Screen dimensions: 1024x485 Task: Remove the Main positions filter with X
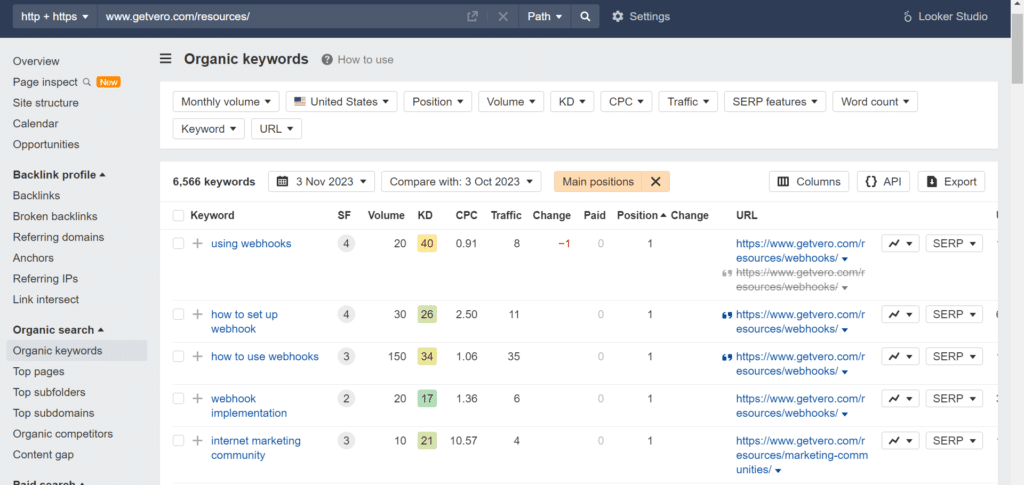click(x=656, y=181)
